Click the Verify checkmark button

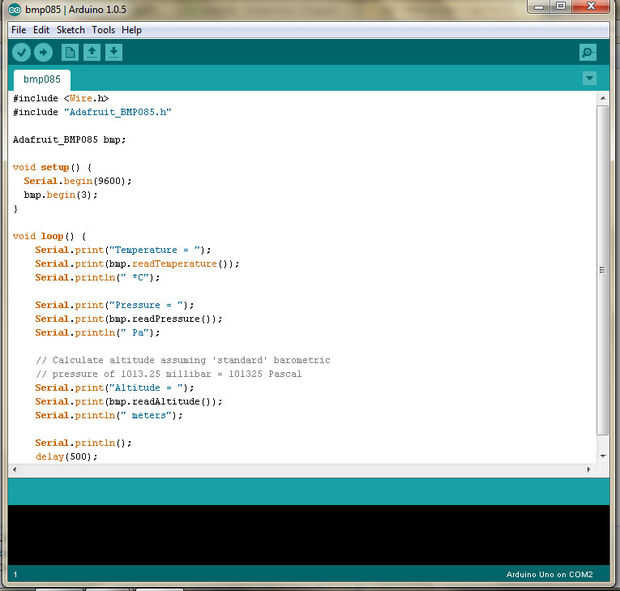tap(21, 53)
